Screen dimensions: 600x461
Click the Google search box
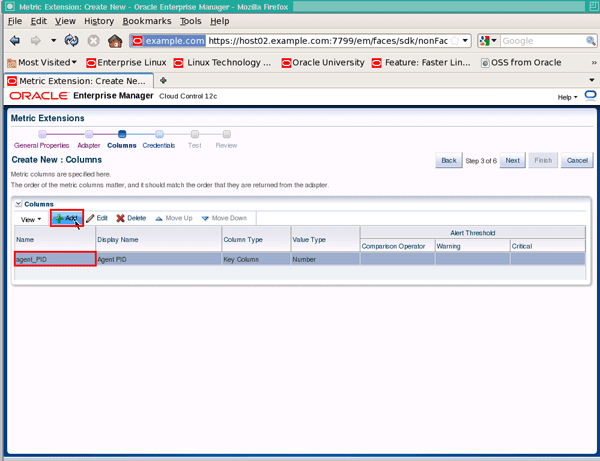[543, 41]
